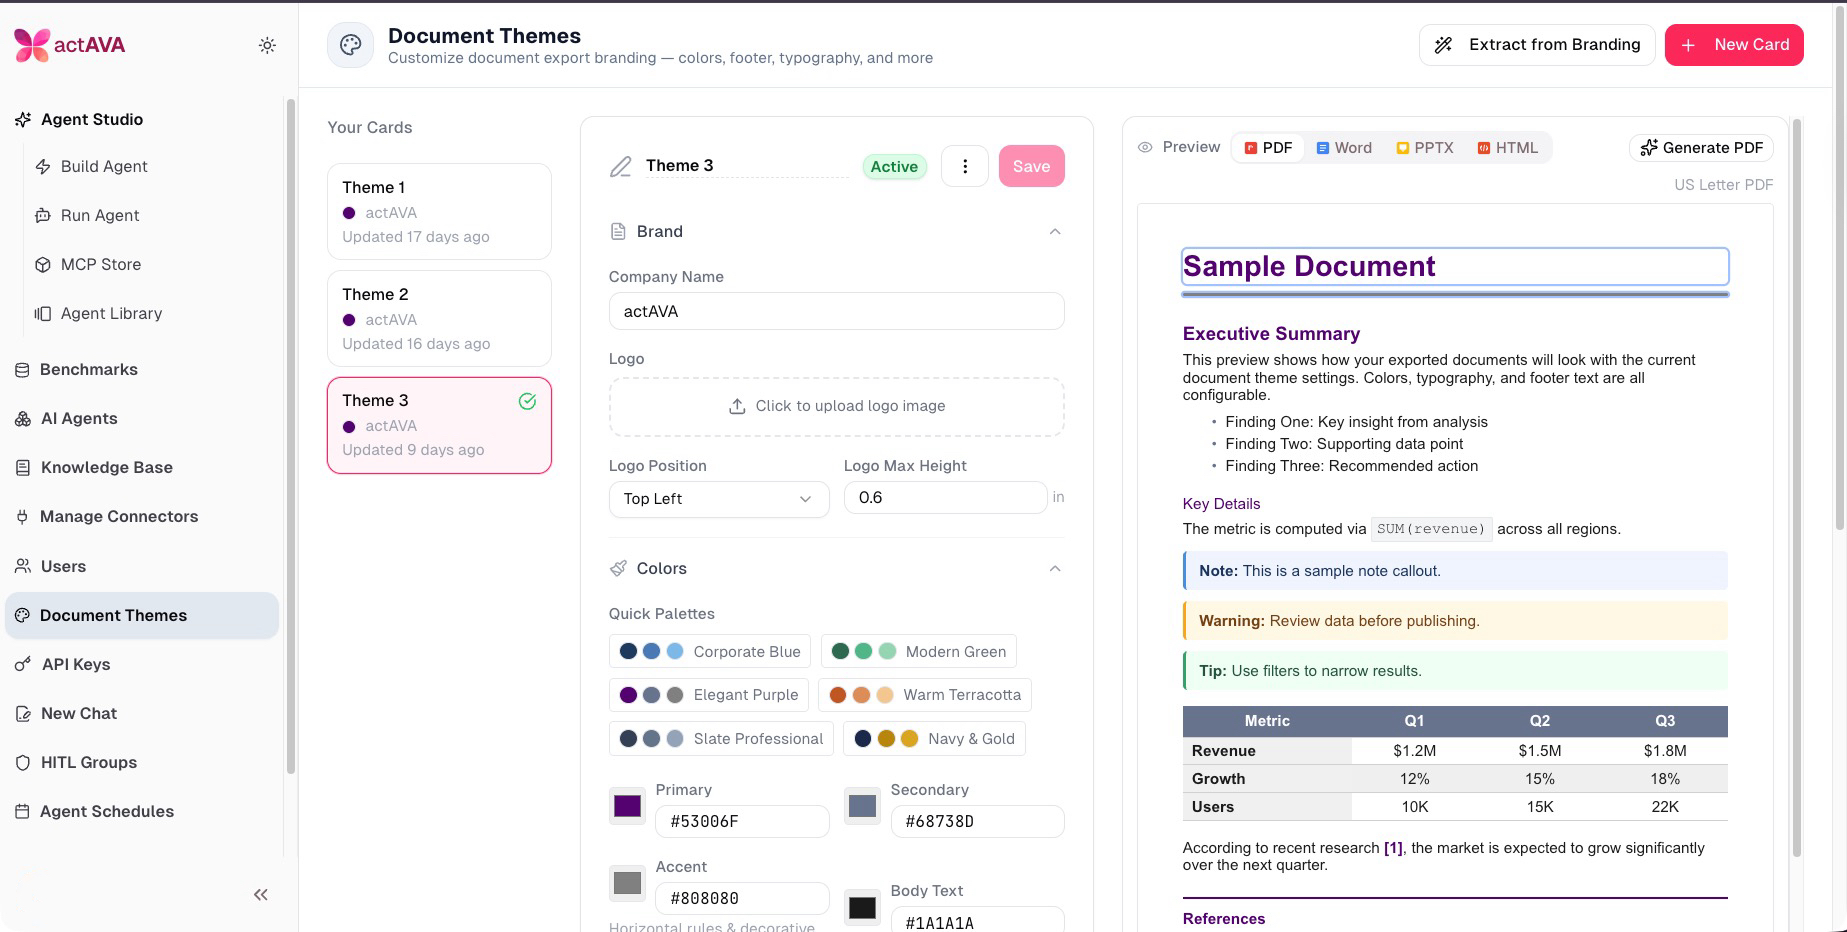The width and height of the screenshot is (1847, 932).
Task: Click the Generate PDF button
Action: [1701, 148]
